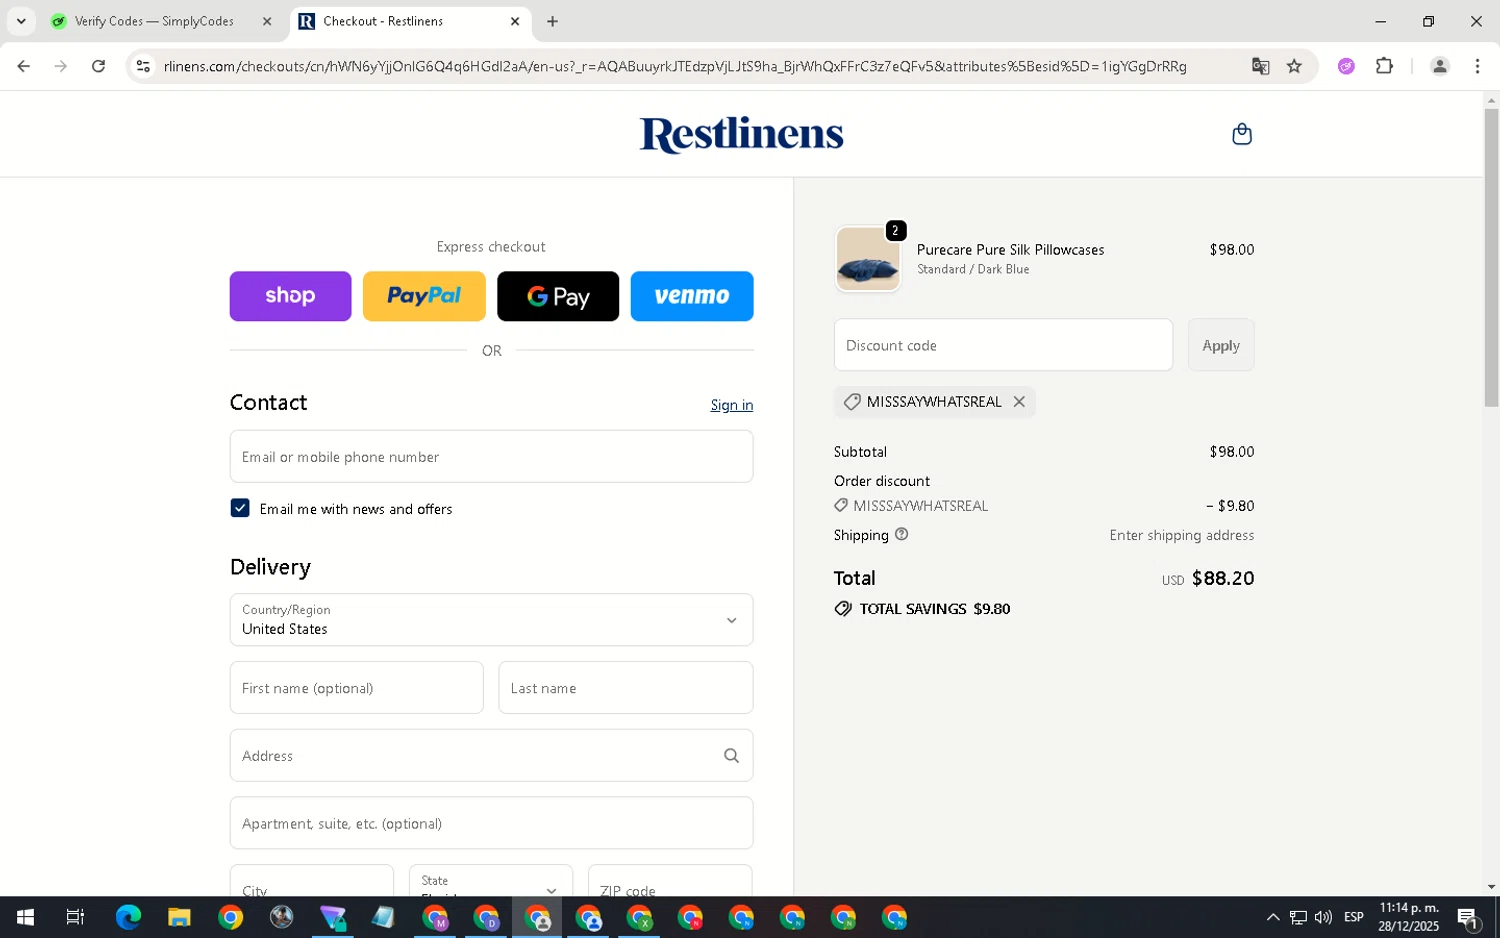
Task: Open Notepad-style app on taskbar
Action: click(383, 917)
